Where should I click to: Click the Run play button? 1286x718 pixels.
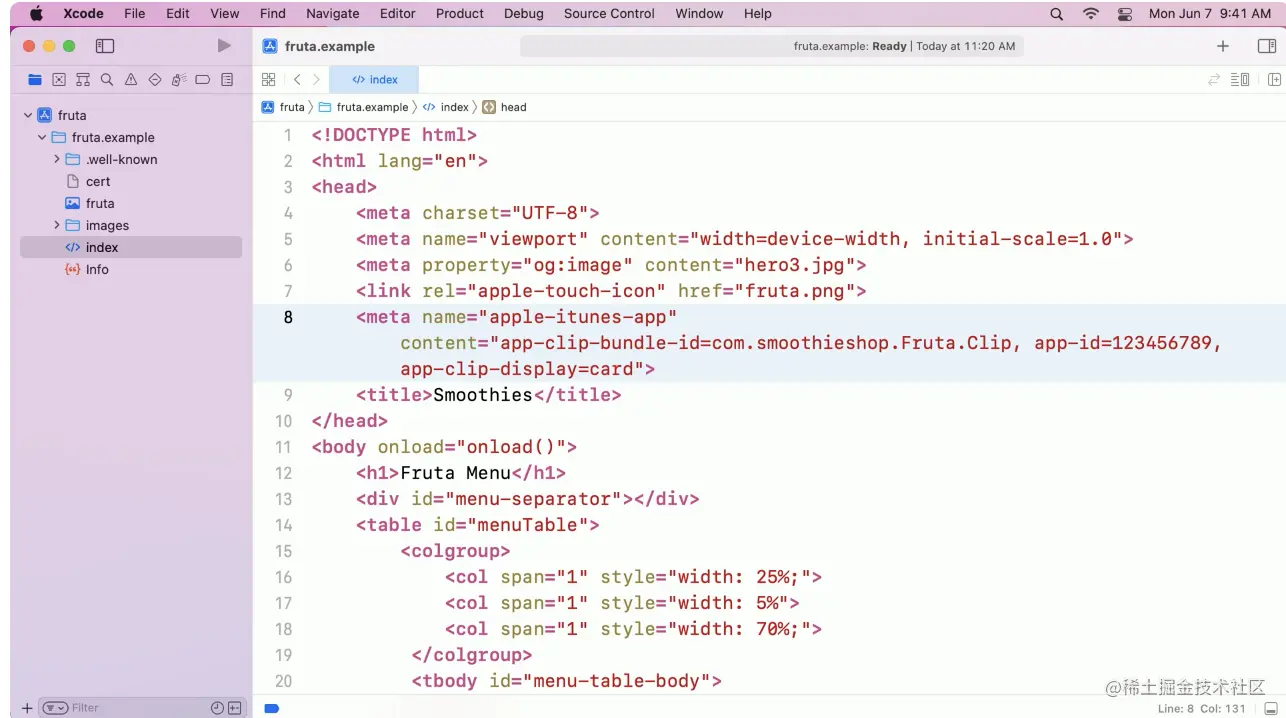224,46
